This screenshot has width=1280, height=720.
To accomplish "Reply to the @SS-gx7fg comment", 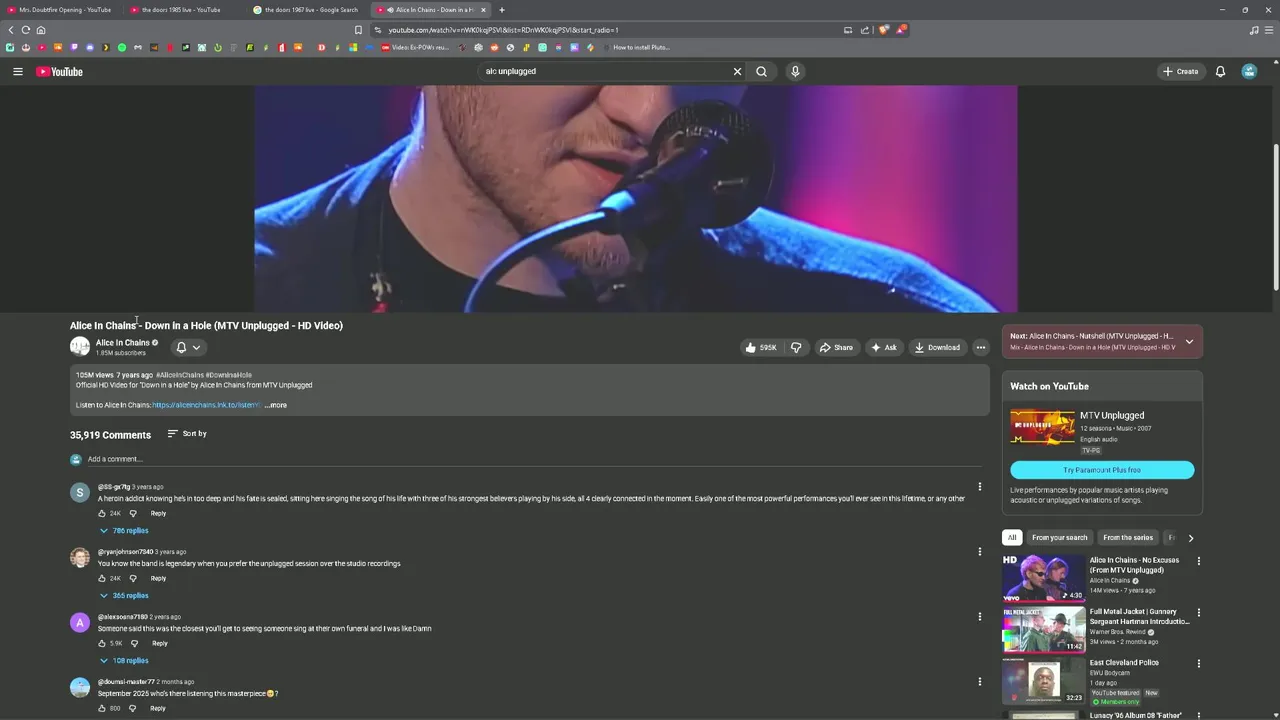I will 158,513.
